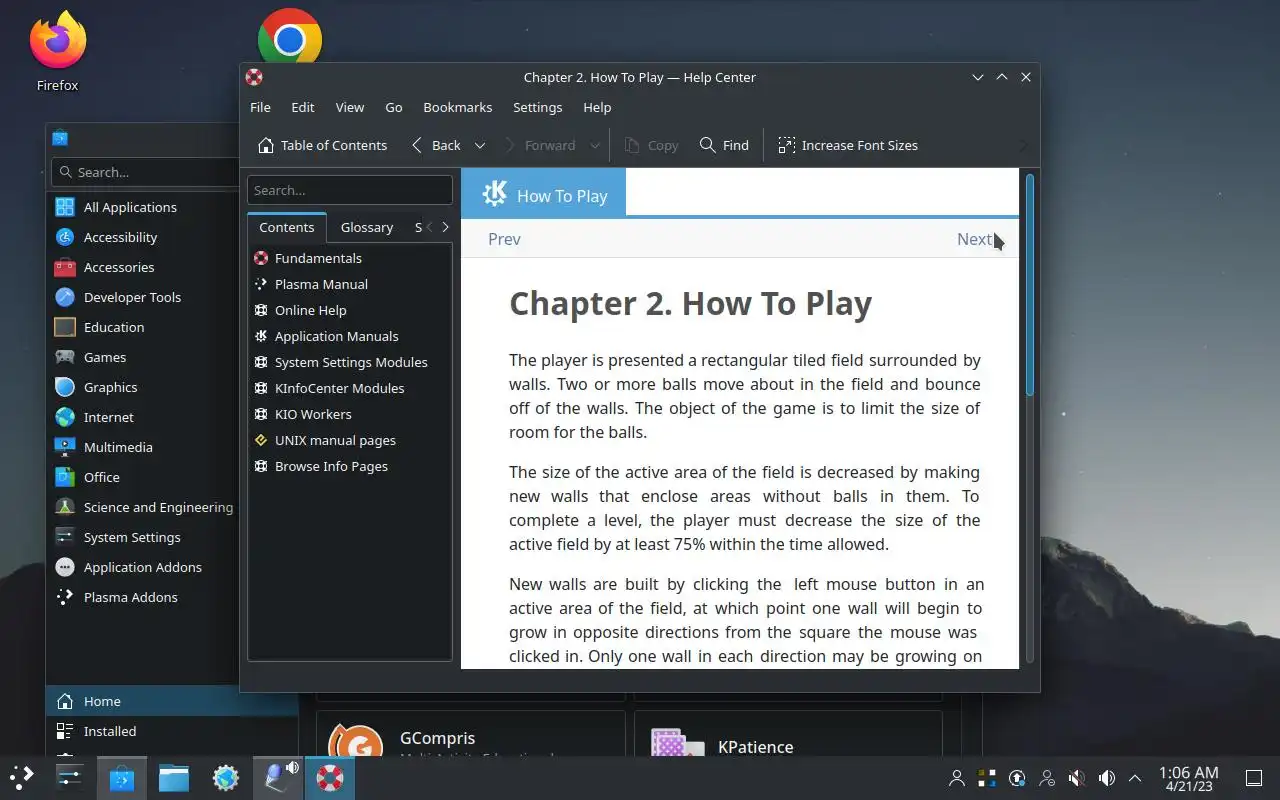The height and width of the screenshot is (800, 1280).
Task: Open the View menu
Action: 350,107
